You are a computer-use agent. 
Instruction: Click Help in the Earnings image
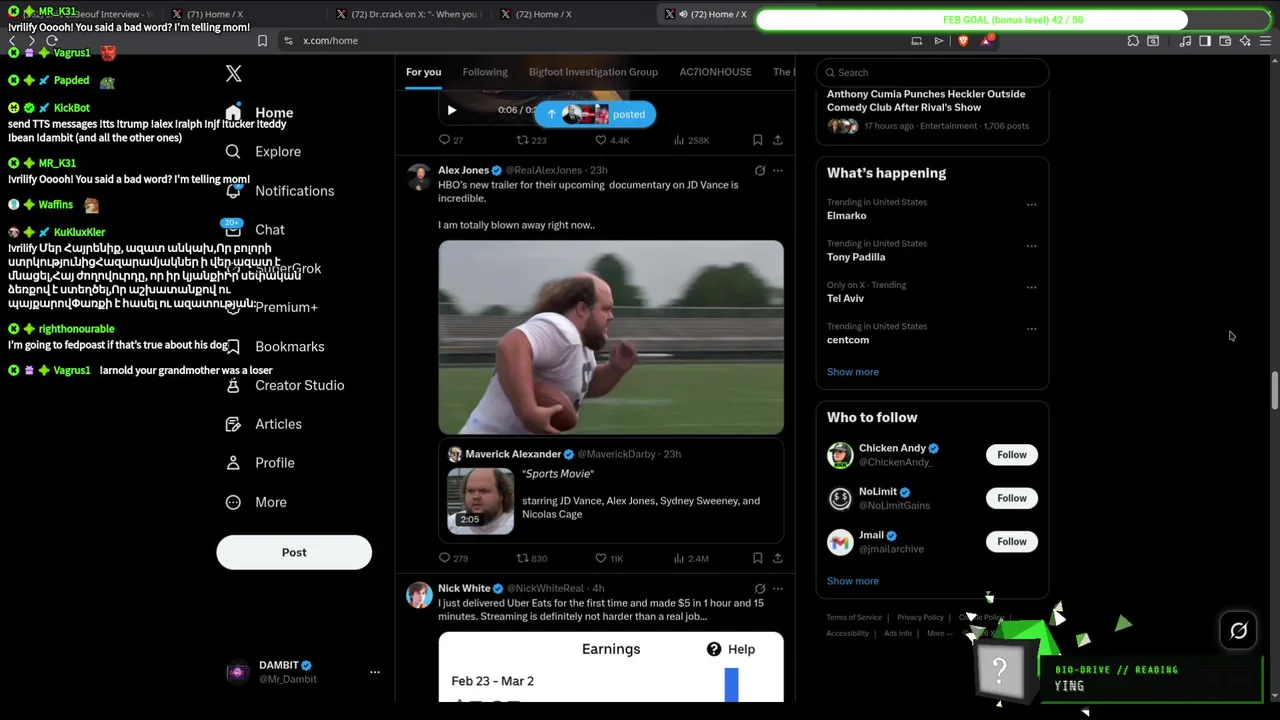pyautogui.click(x=731, y=649)
